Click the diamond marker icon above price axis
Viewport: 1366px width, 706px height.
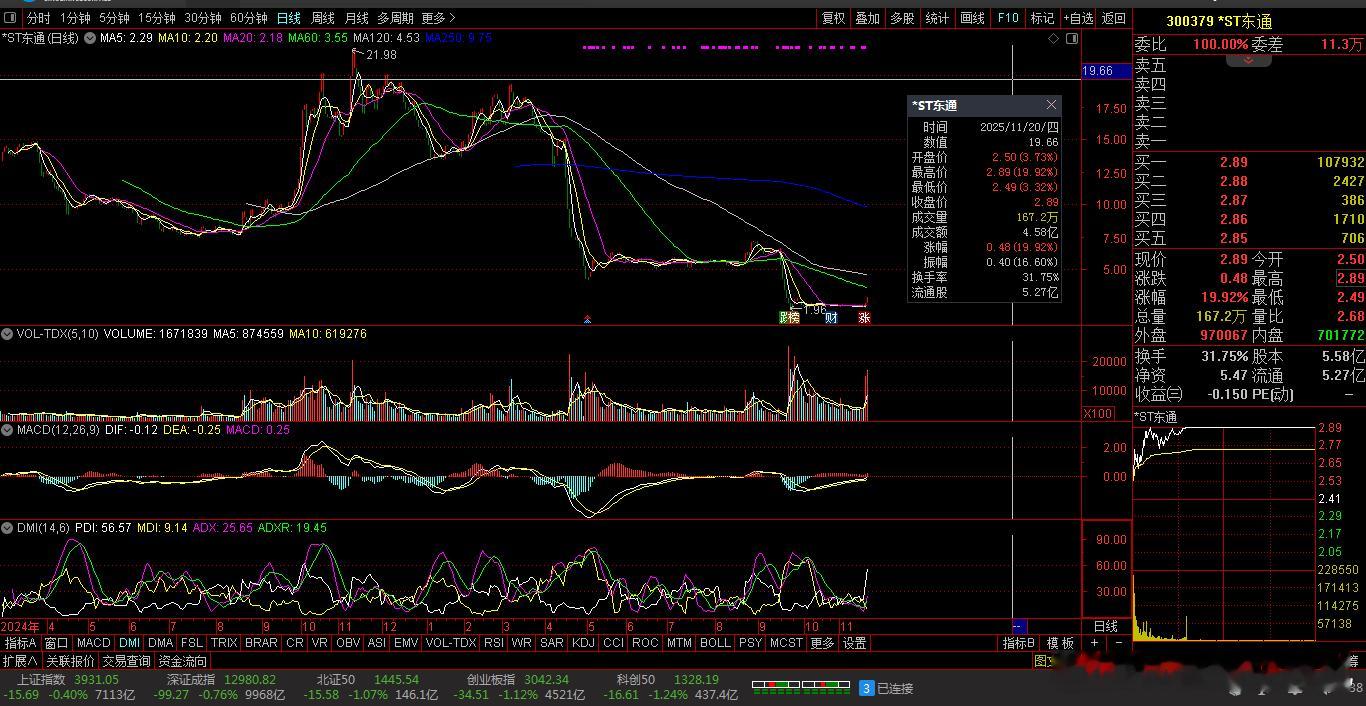[x=1053, y=38]
